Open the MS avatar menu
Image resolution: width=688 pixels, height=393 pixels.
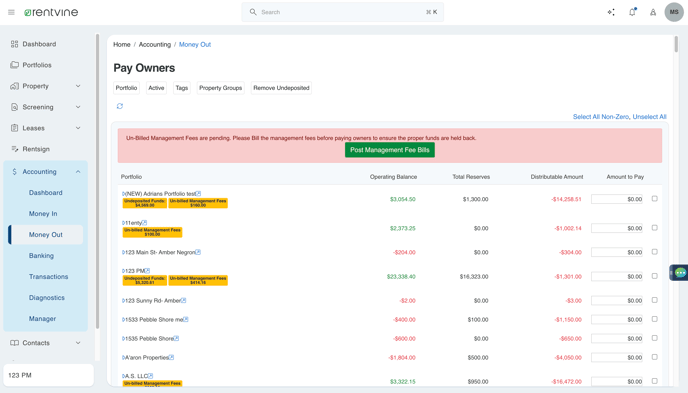[674, 12]
